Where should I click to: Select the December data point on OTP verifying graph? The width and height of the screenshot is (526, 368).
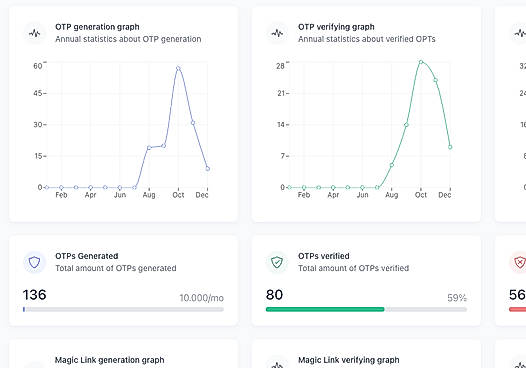tap(450, 147)
